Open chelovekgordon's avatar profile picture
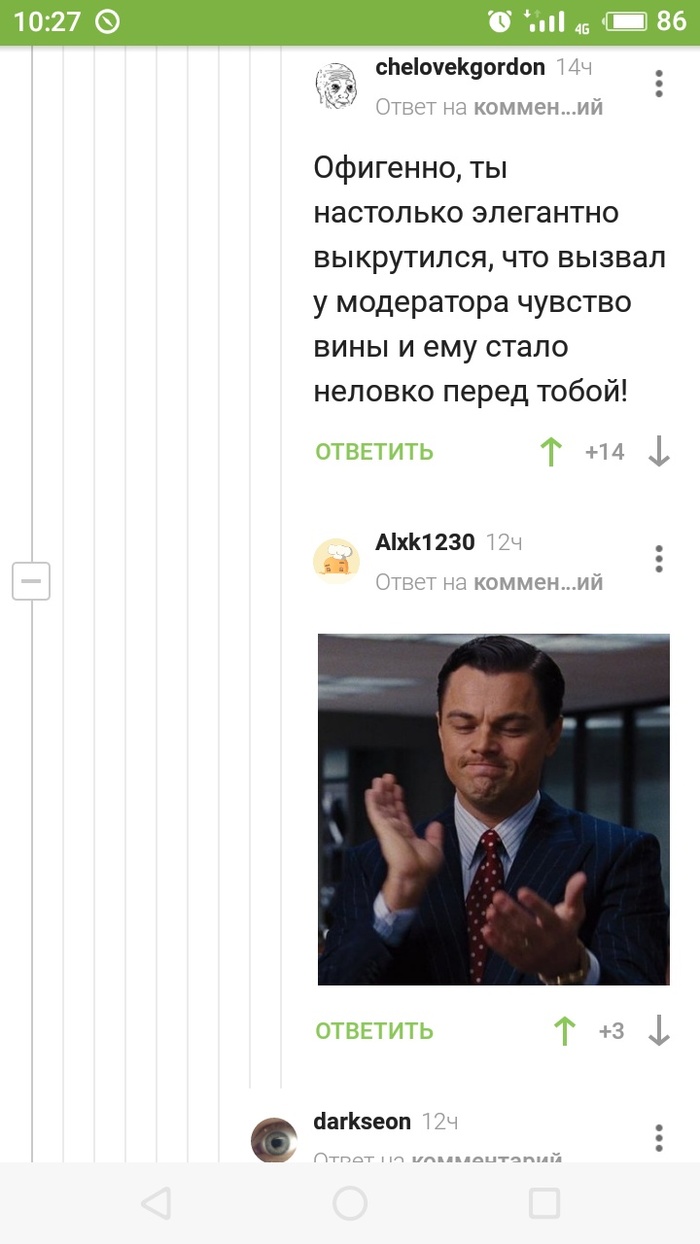700x1244 pixels. [x=337, y=85]
